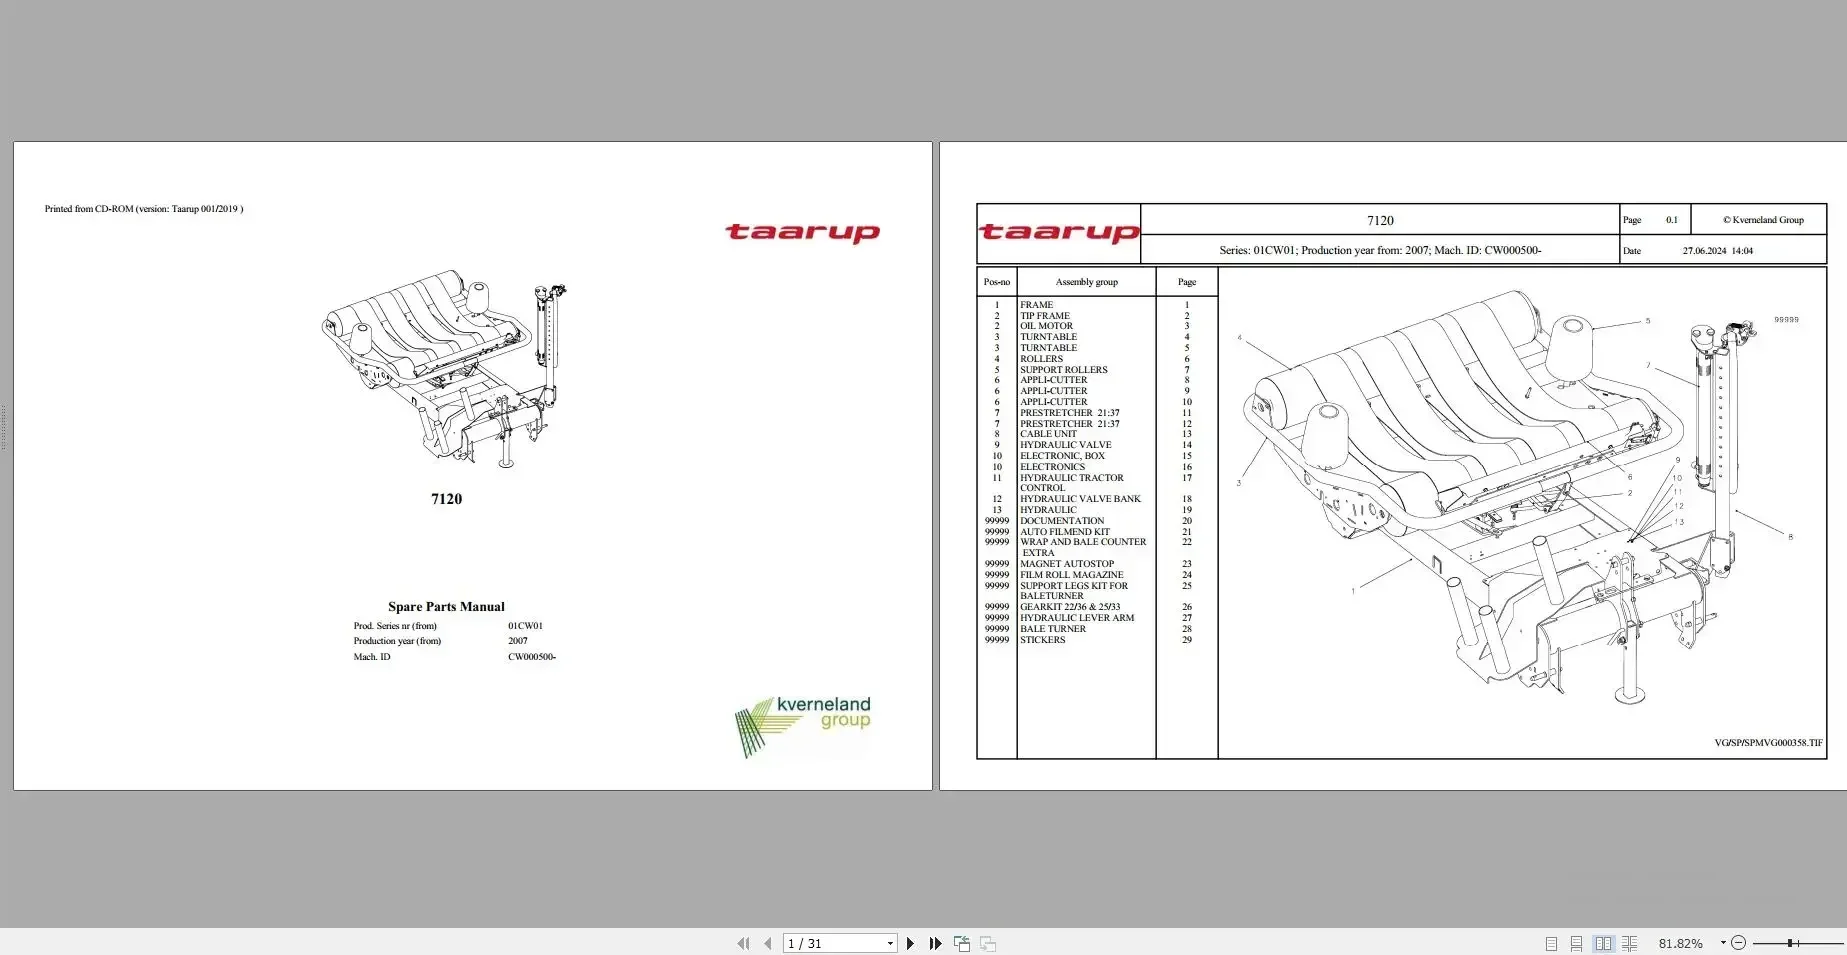
Task: Click the Assembly group column header
Action: (x=1086, y=282)
